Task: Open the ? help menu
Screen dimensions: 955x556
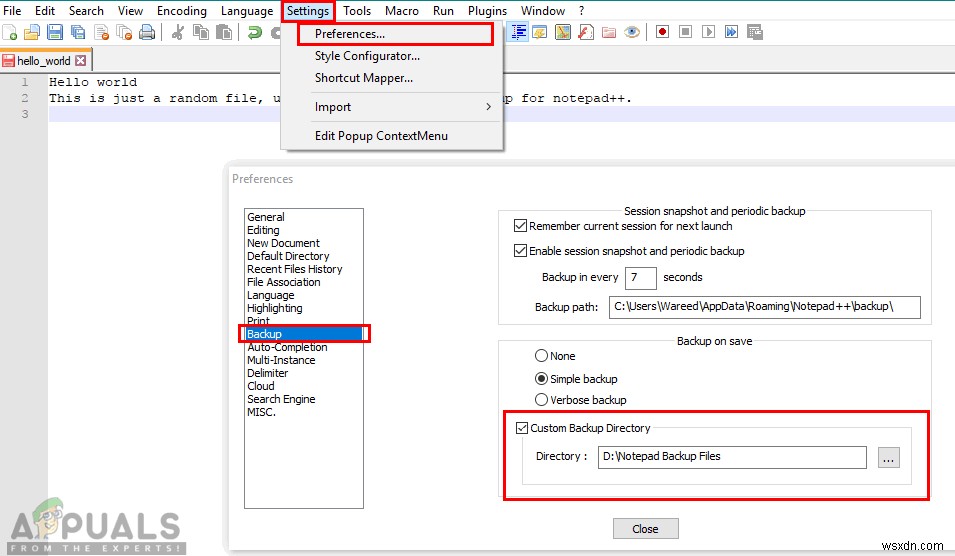Action: click(x=581, y=11)
